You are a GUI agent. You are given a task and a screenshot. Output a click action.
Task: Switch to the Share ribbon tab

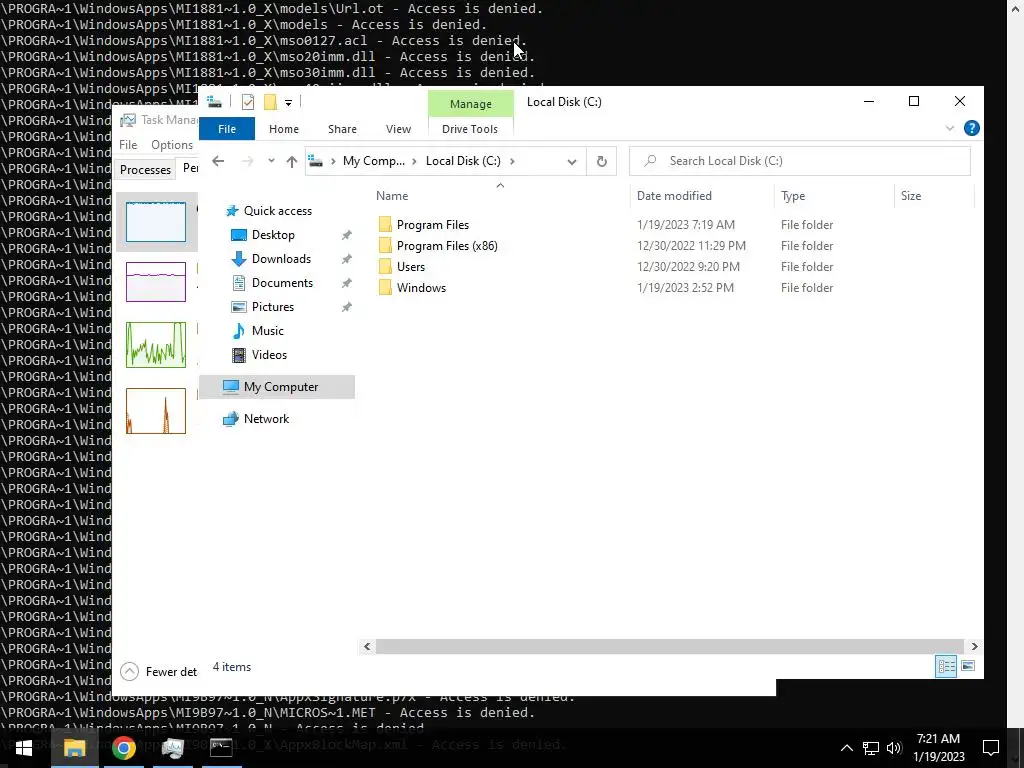click(x=342, y=129)
